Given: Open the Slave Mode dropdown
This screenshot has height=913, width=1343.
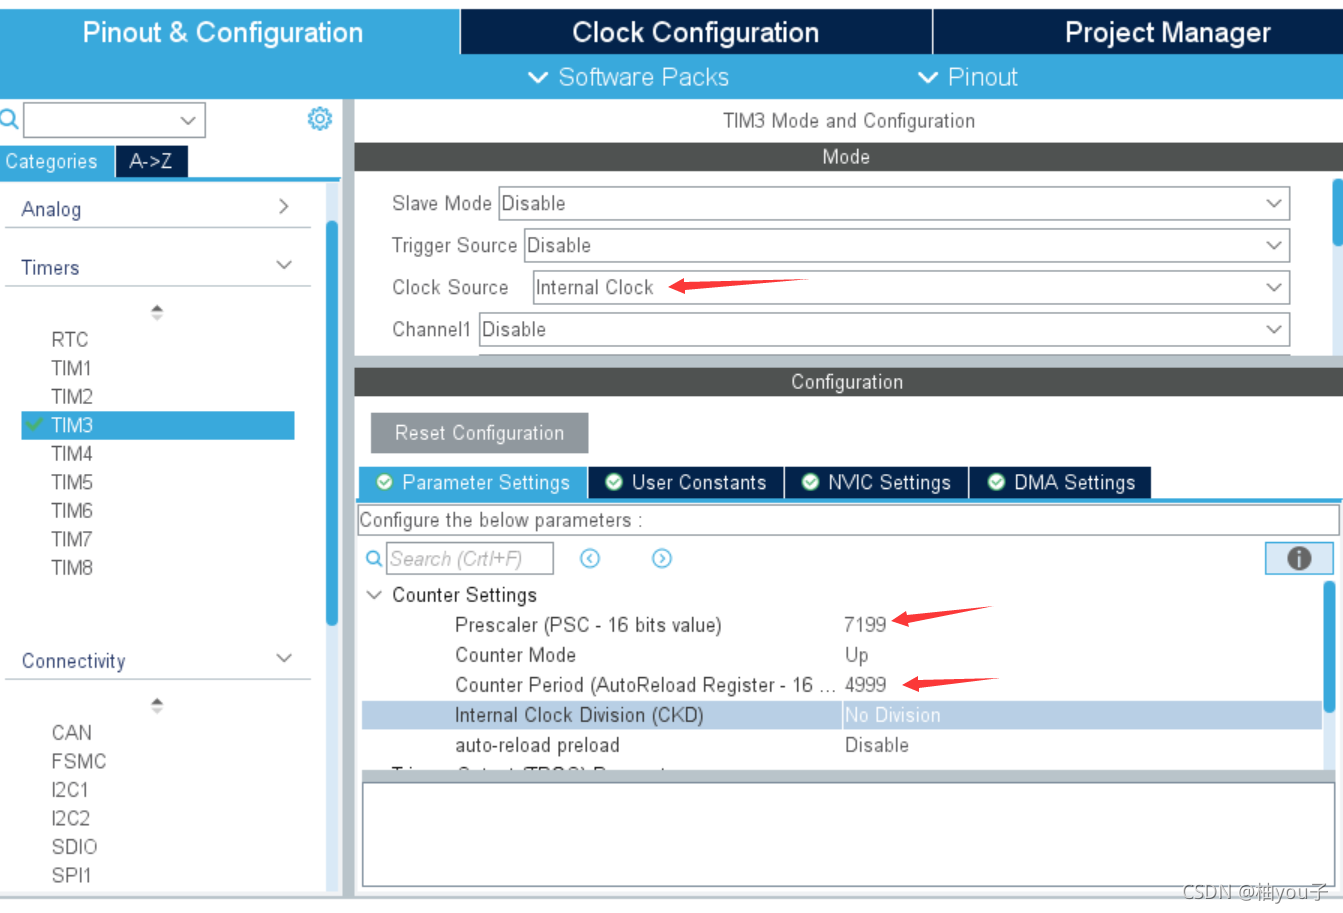Looking at the screenshot, I should (x=894, y=203).
